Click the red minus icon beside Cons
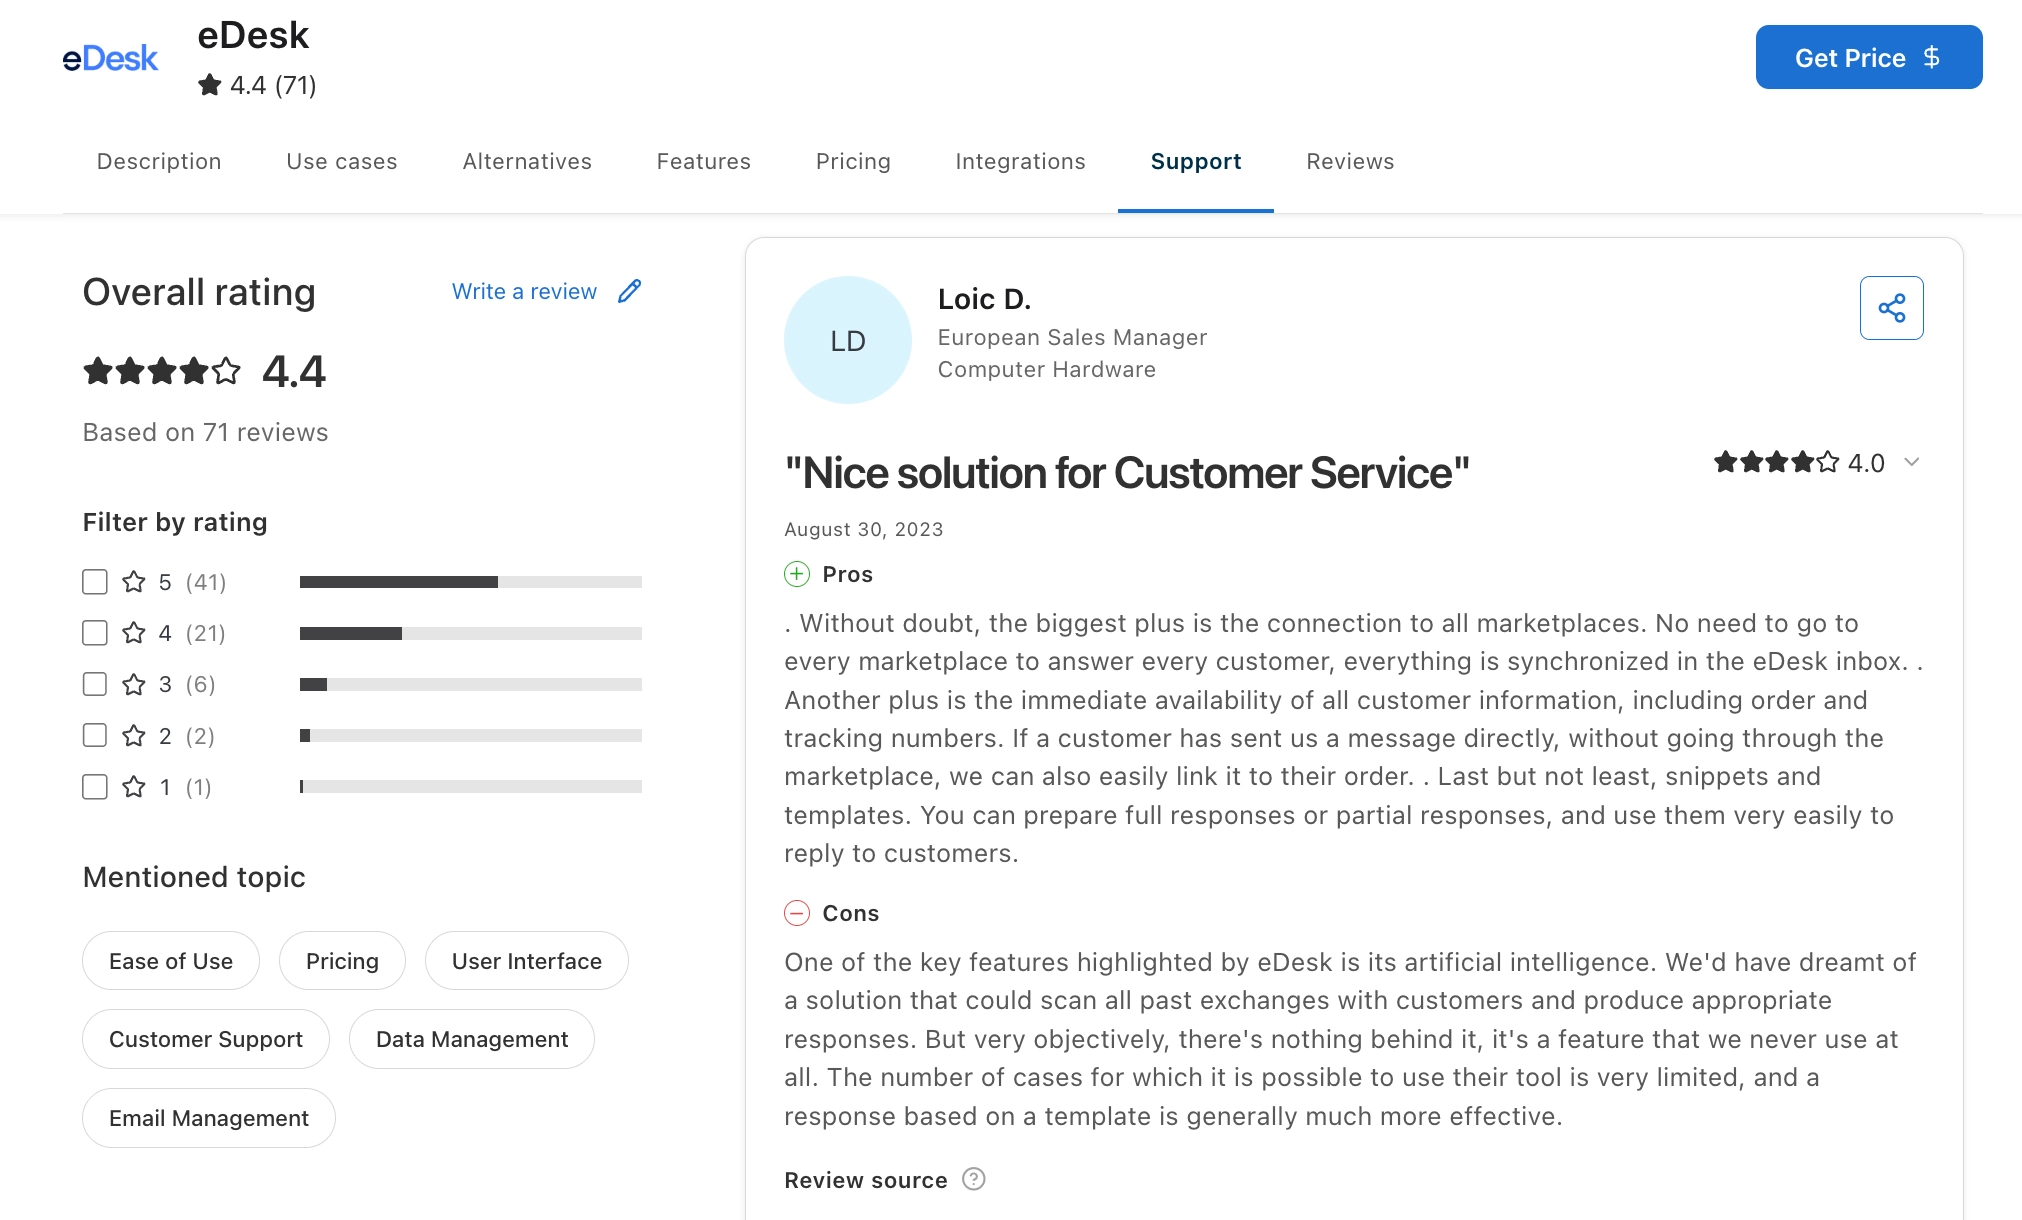Viewport: 2022px width, 1220px height. 796,913
